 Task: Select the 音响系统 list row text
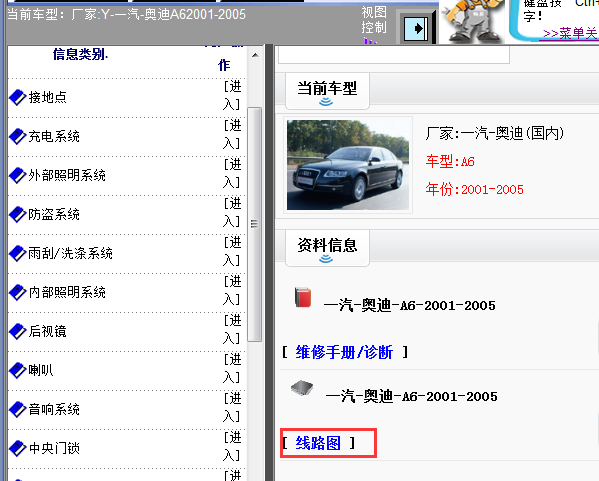point(54,409)
